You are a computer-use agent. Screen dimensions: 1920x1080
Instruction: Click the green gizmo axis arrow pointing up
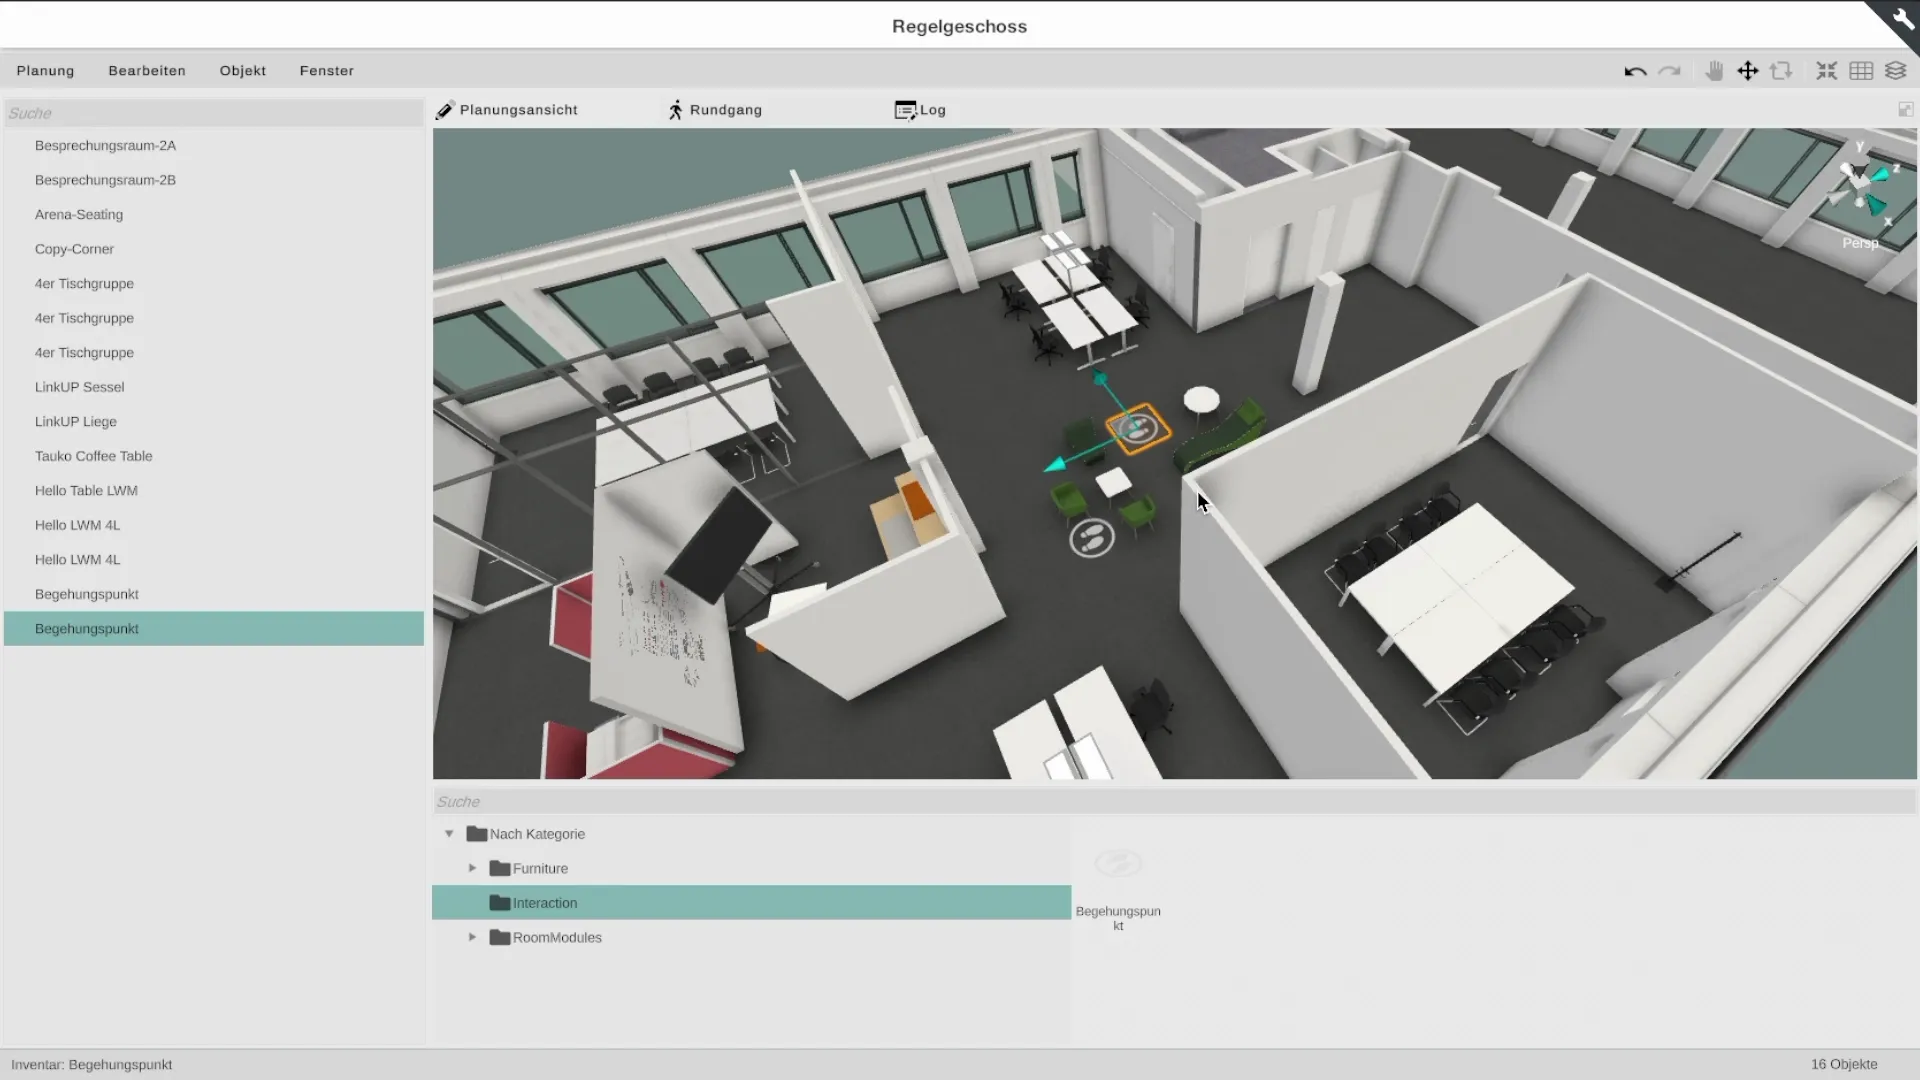pos(1100,379)
